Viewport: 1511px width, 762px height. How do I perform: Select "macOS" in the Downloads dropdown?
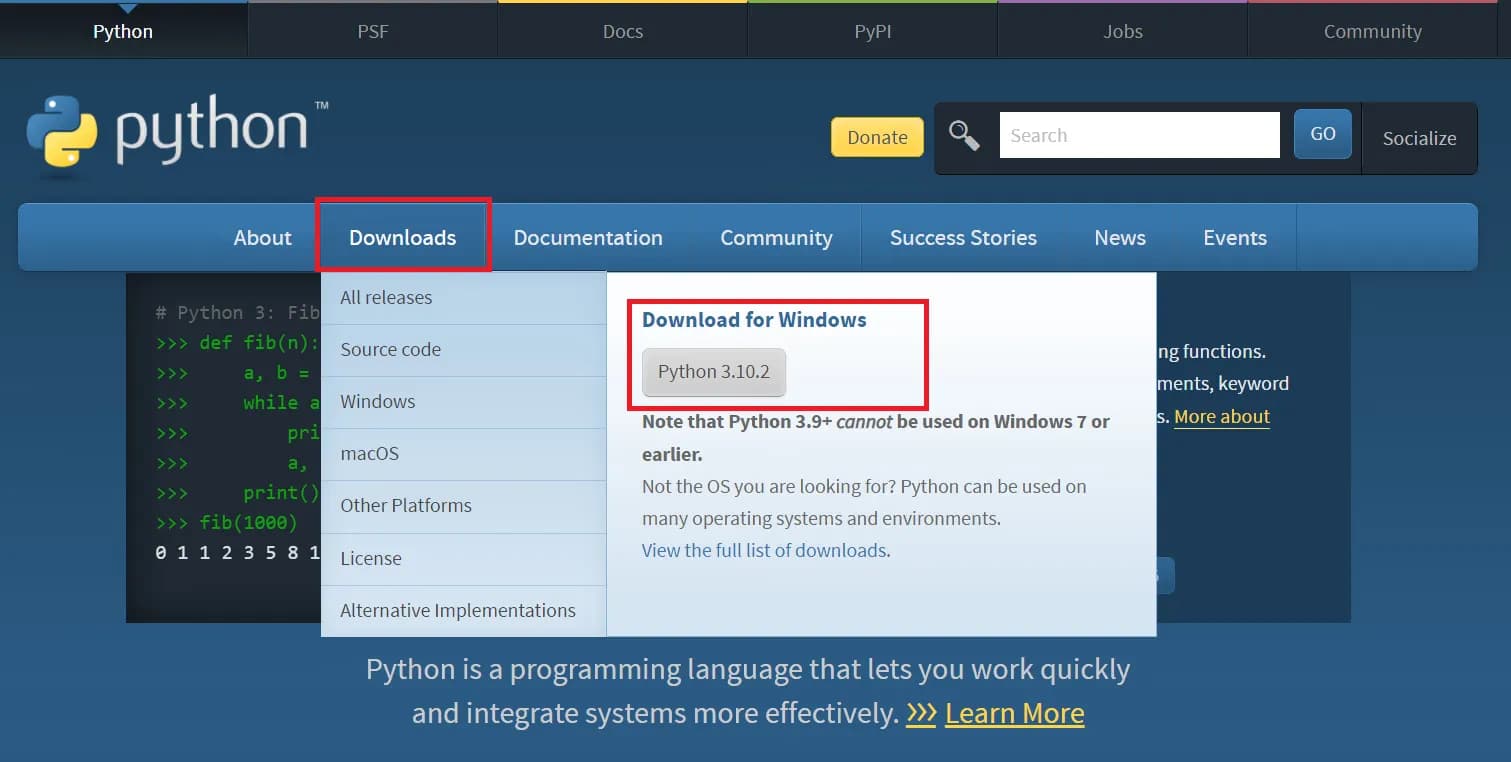(369, 453)
